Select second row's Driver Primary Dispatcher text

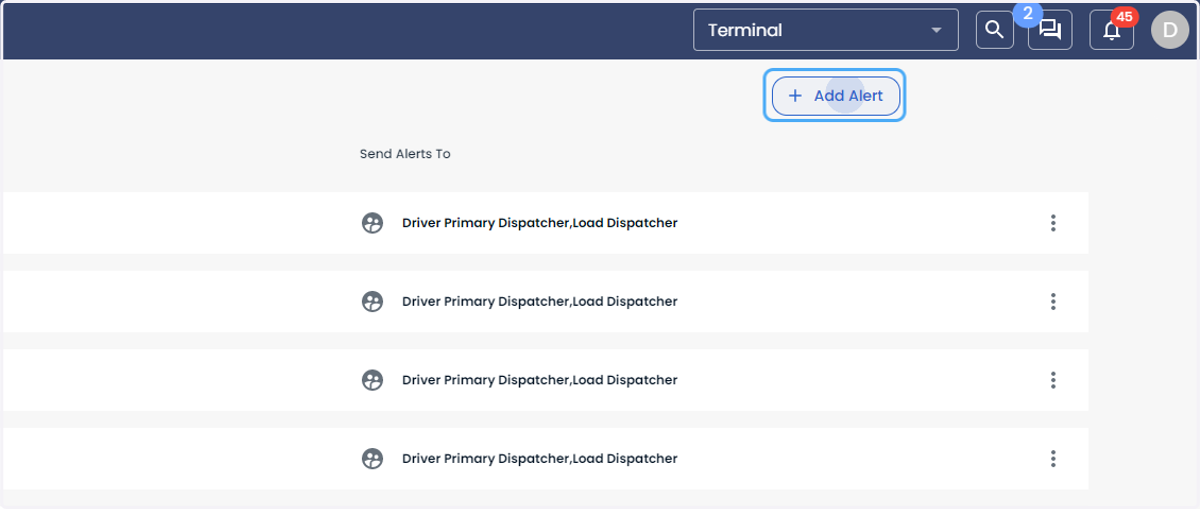pos(485,301)
